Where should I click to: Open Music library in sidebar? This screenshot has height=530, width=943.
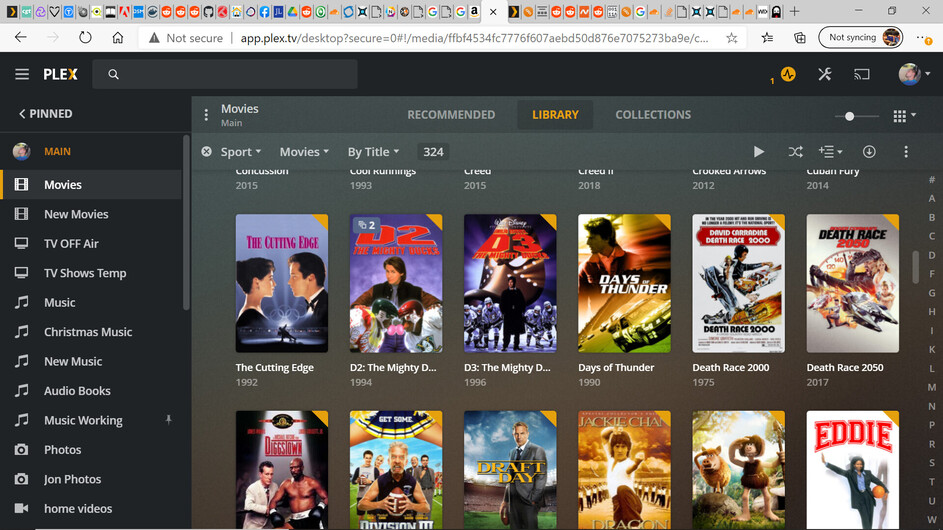click(x=91, y=303)
